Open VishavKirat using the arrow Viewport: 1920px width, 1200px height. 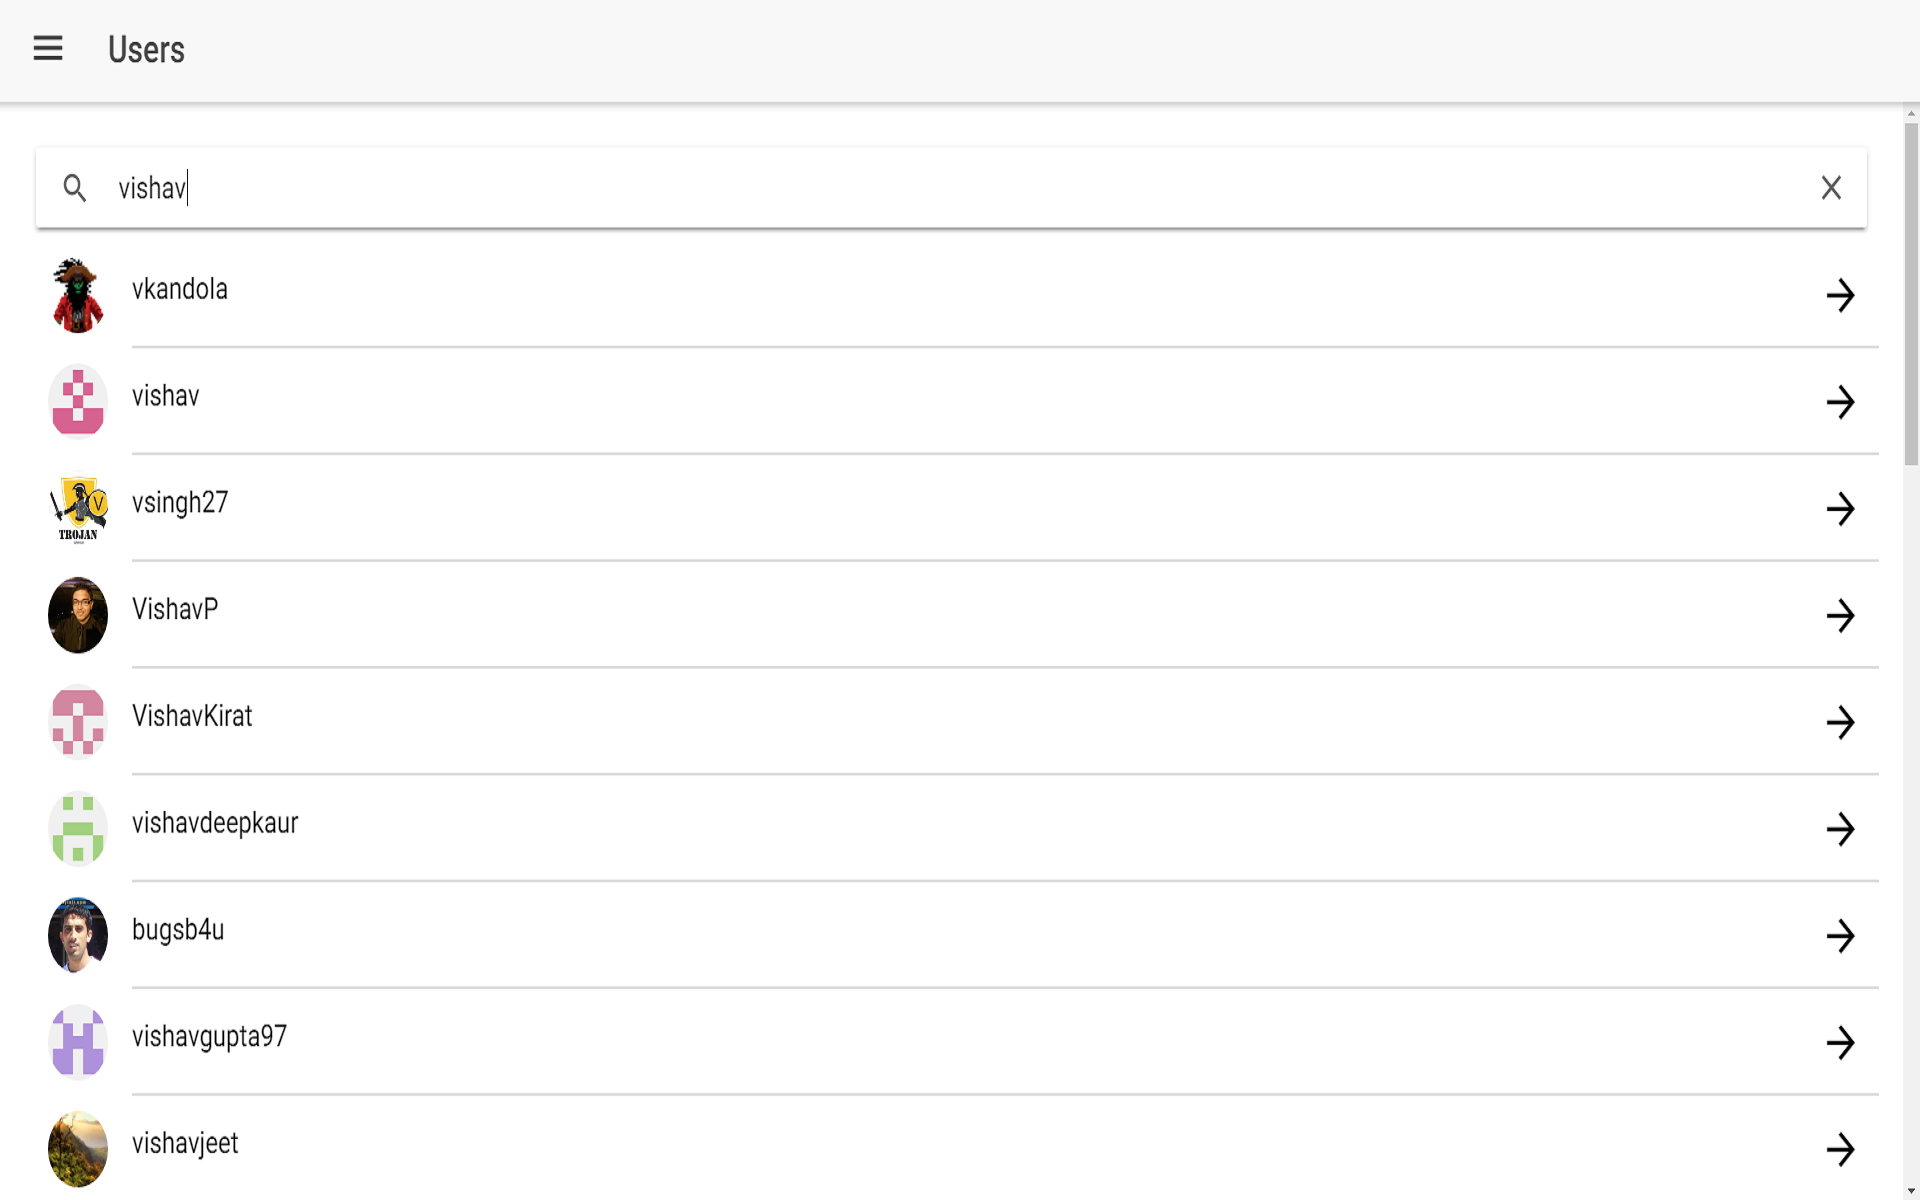tap(1840, 723)
